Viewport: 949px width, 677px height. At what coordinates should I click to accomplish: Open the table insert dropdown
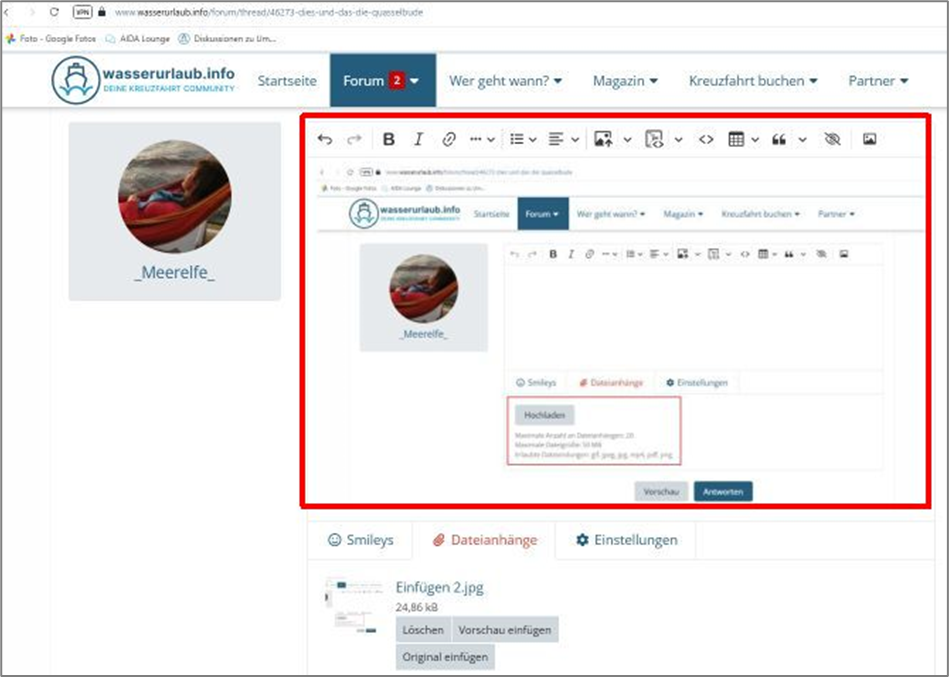tap(744, 140)
